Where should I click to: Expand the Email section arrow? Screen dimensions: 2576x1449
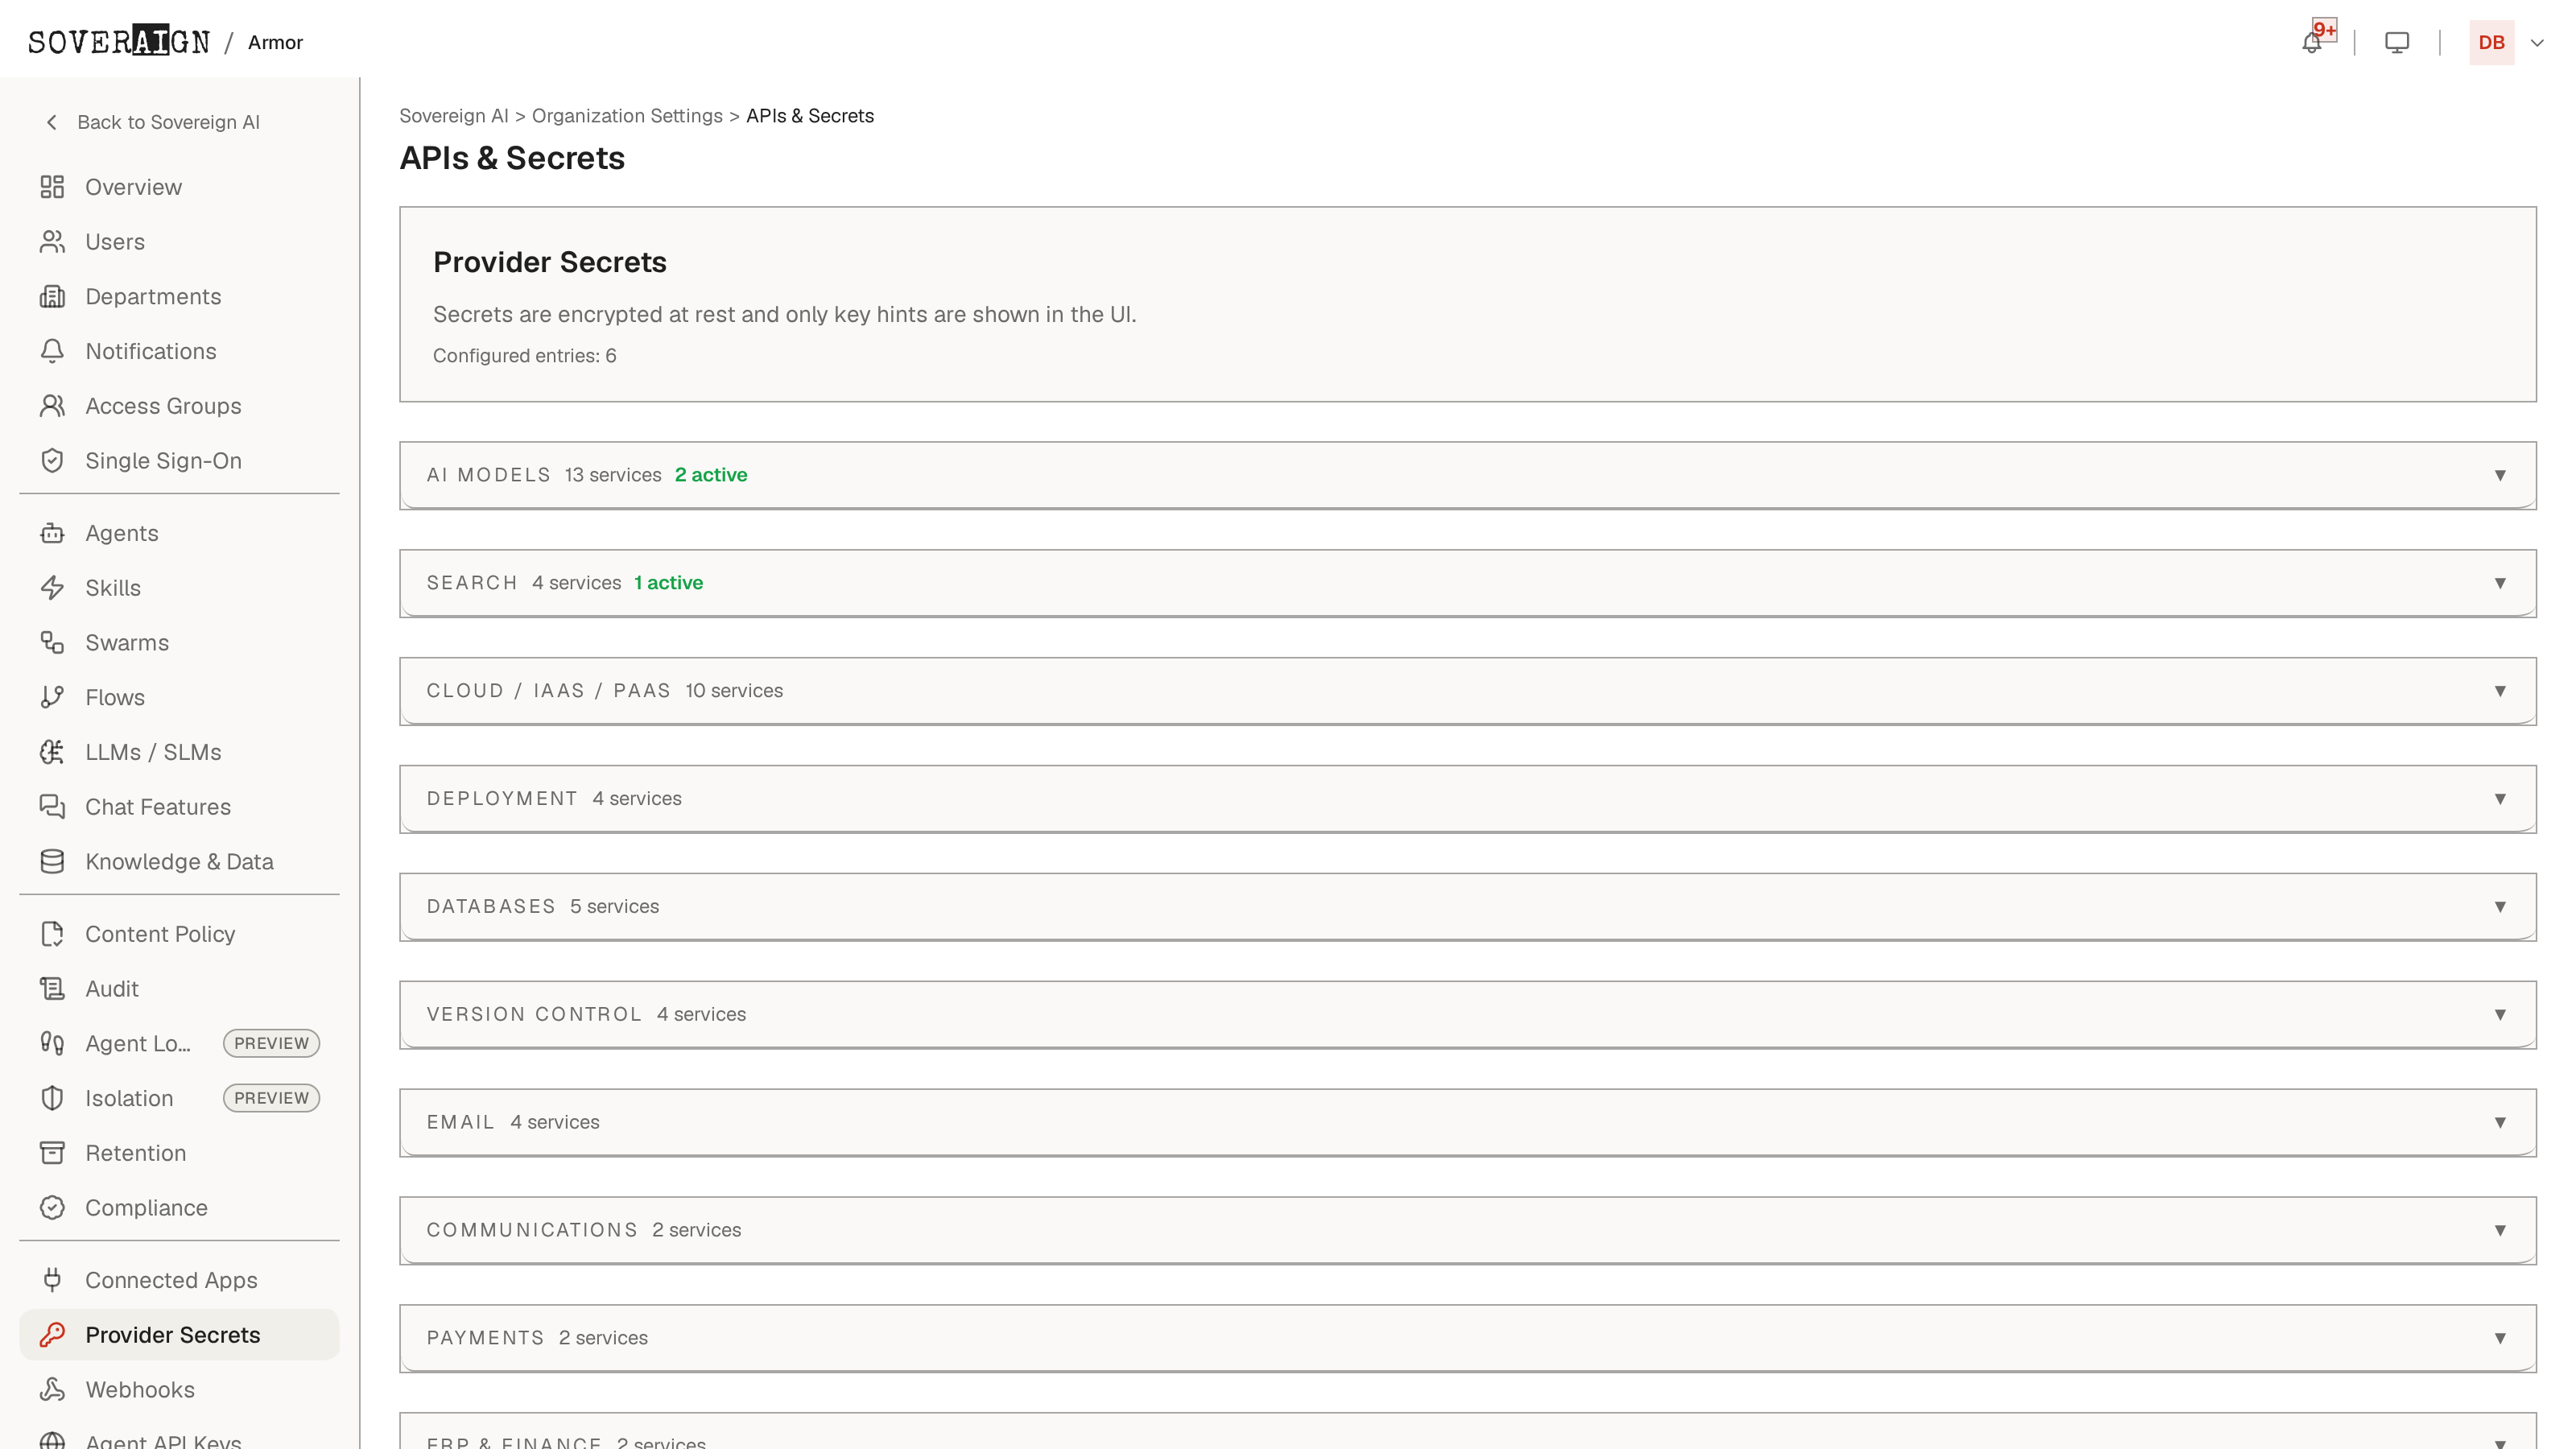pos(2500,1122)
